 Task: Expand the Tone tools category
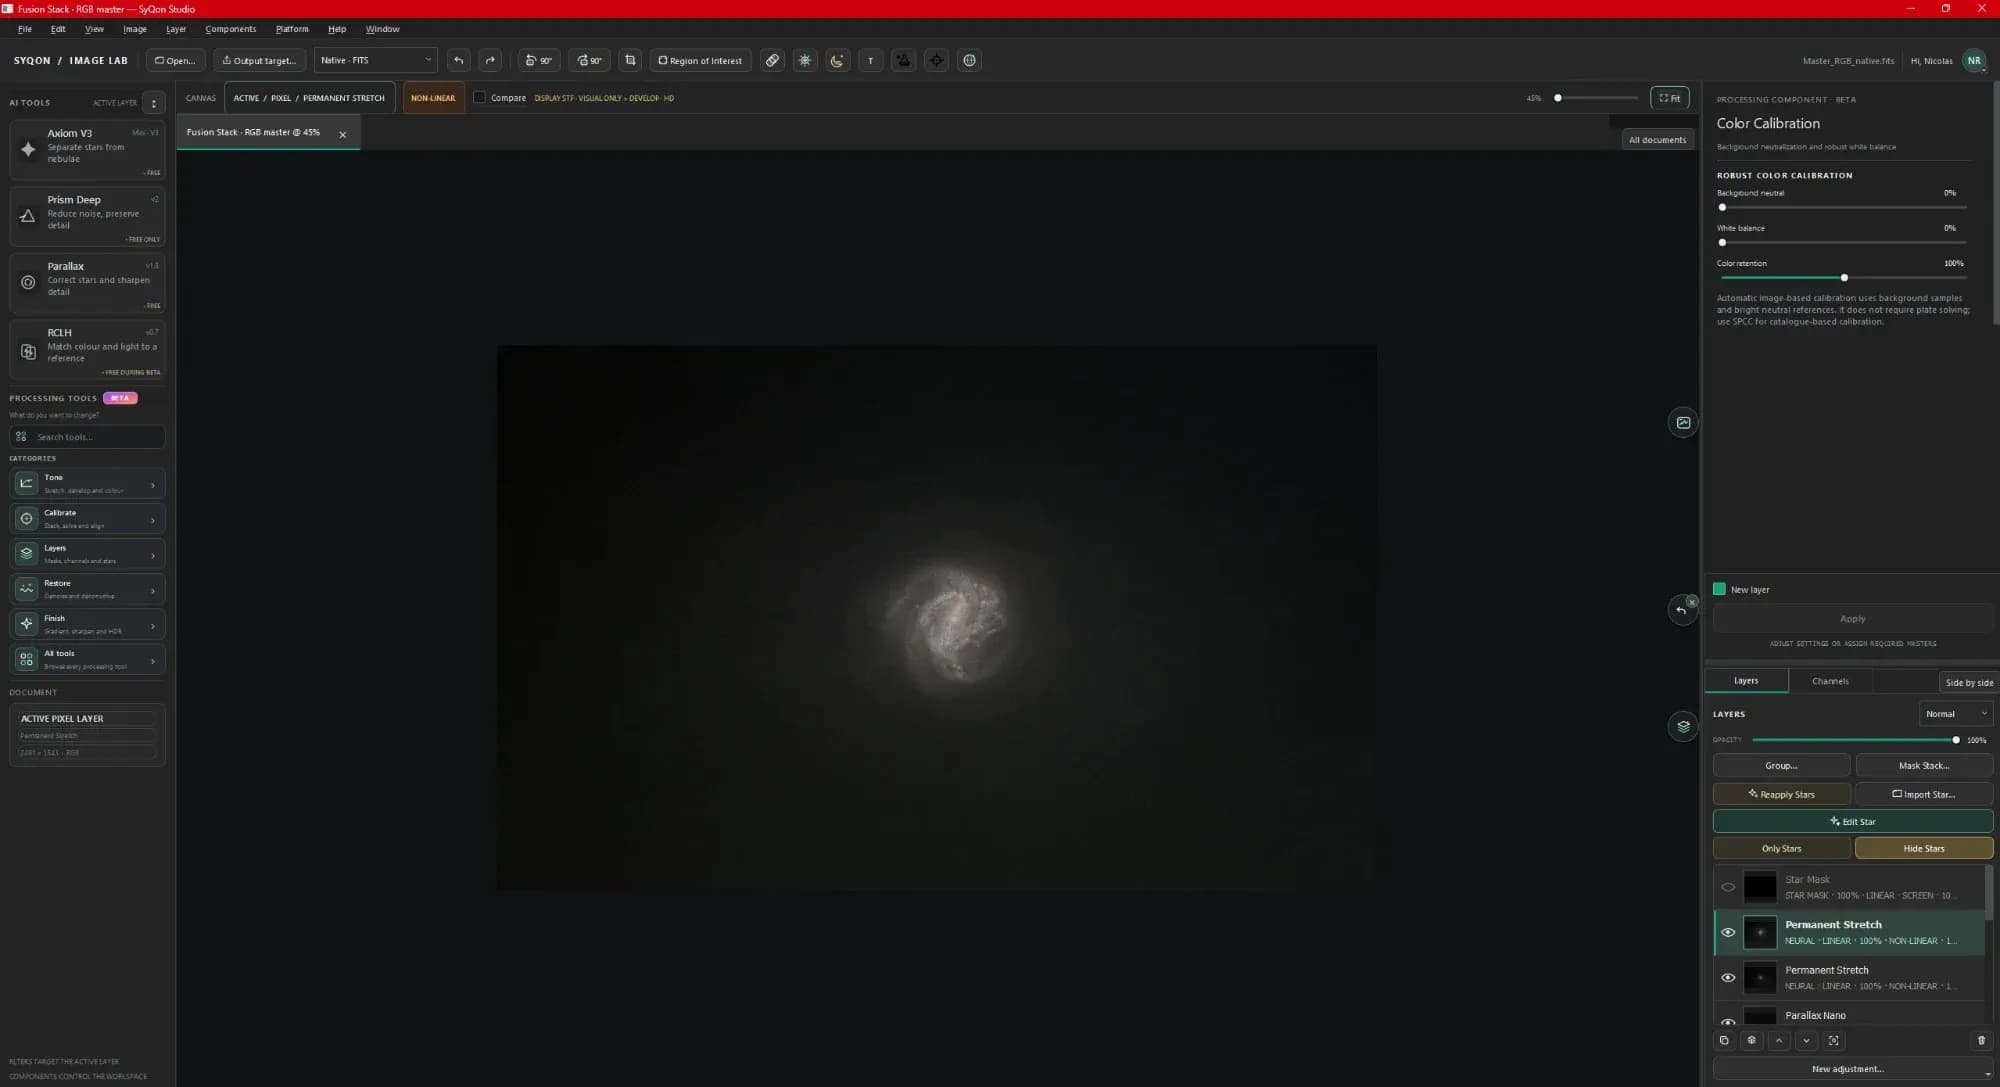click(x=87, y=483)
